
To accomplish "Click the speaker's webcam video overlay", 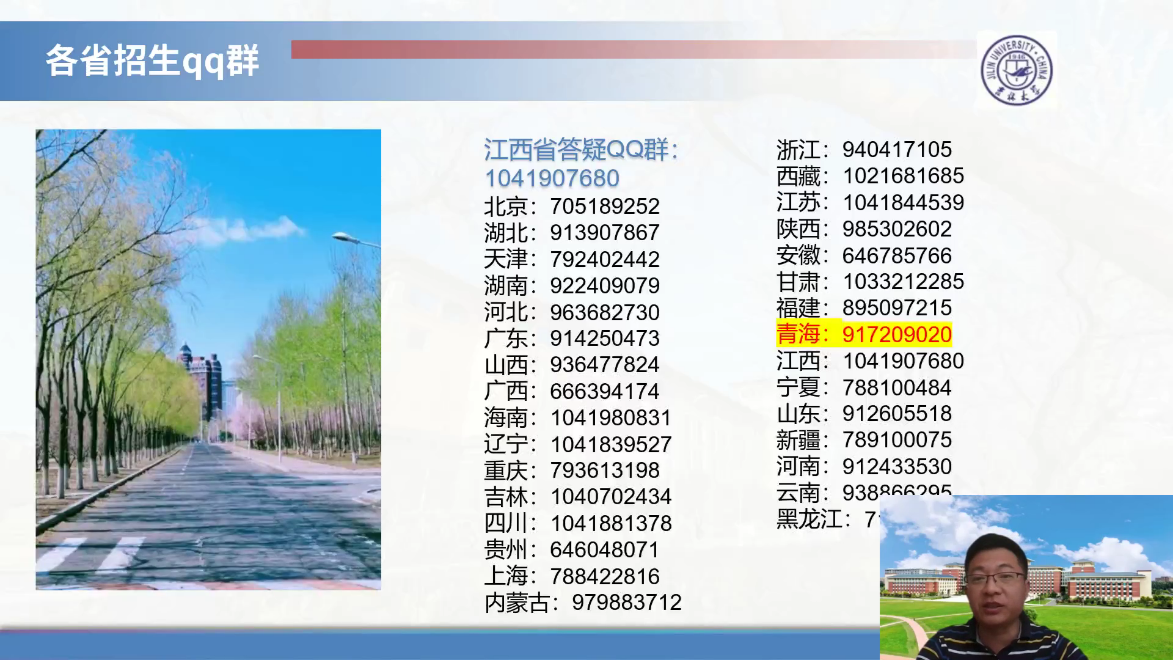I will pyautogui.click(x=1026, y=577).
